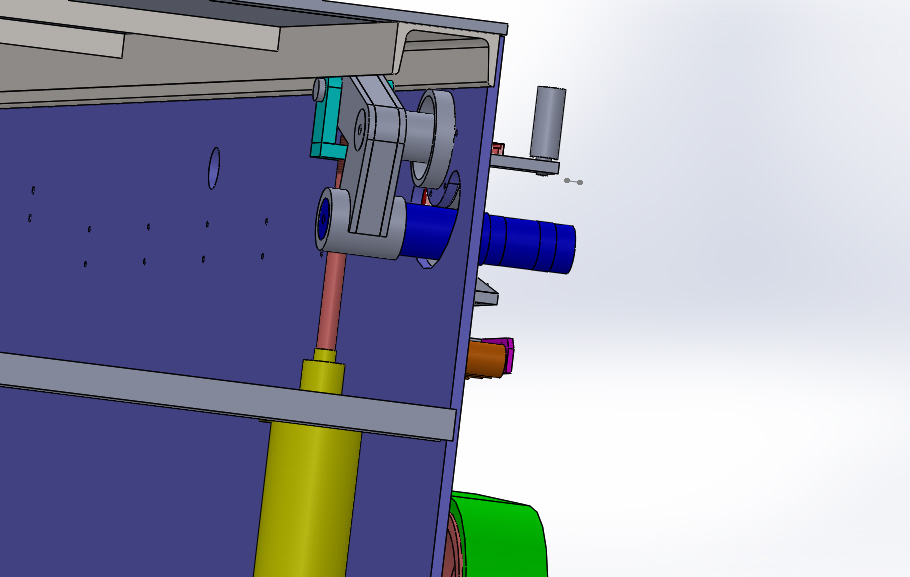Select the gray triangular bracket below blue shaft

coord(486,292)
